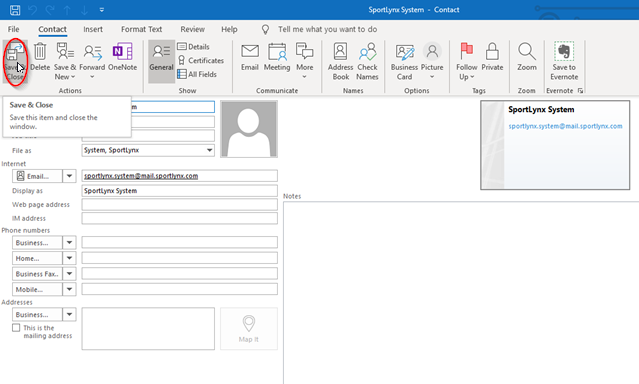This screenshot has height=384, width=639.
Task: Open the Details view
Action: [x=194, y=46]
